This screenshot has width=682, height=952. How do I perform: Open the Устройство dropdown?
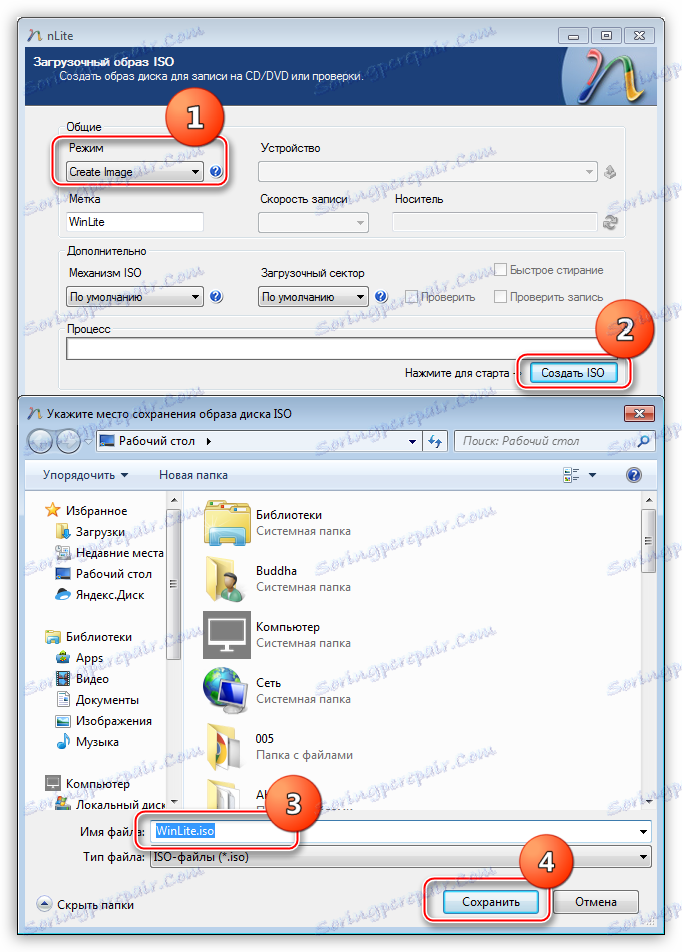click(x=428, y=172)
